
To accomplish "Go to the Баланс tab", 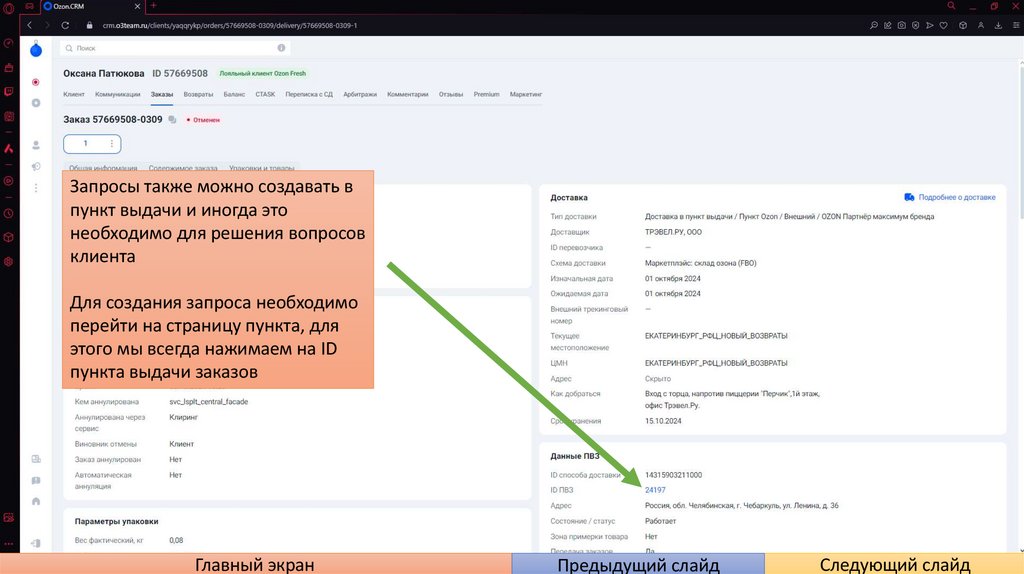I will tap(234, 94).
